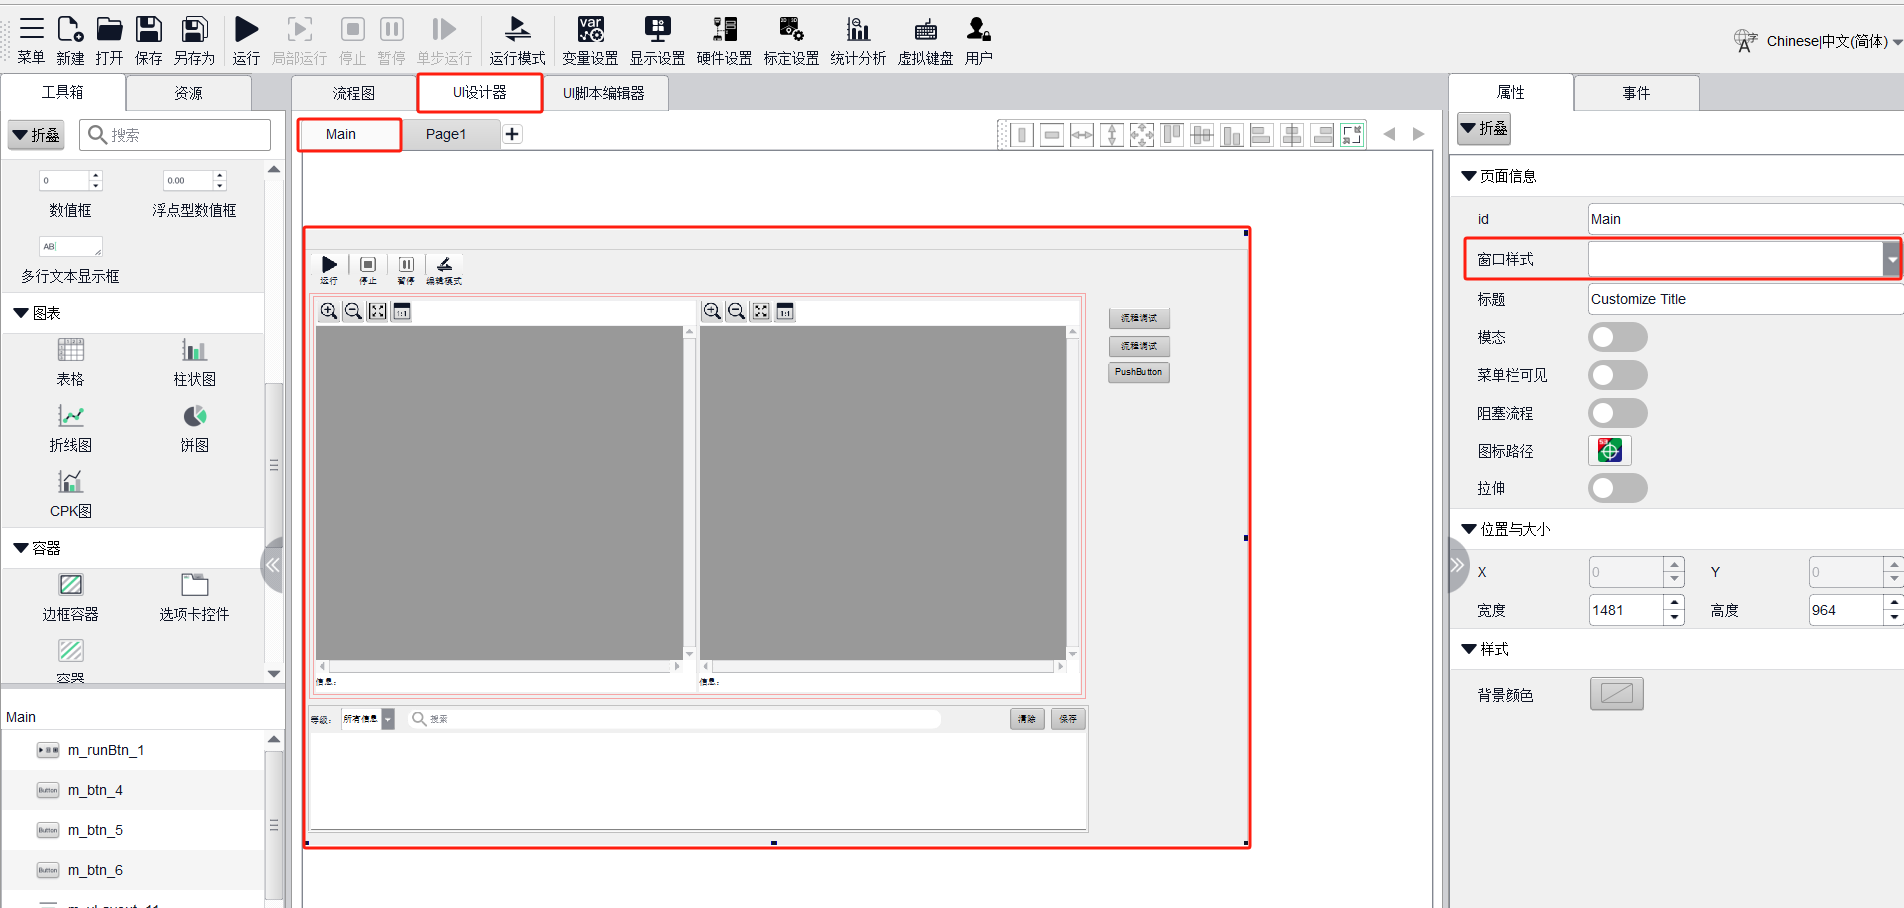
Task: Open 硬件设置 hardware settings
Action: pyautogui.click(x=724, y=41)
